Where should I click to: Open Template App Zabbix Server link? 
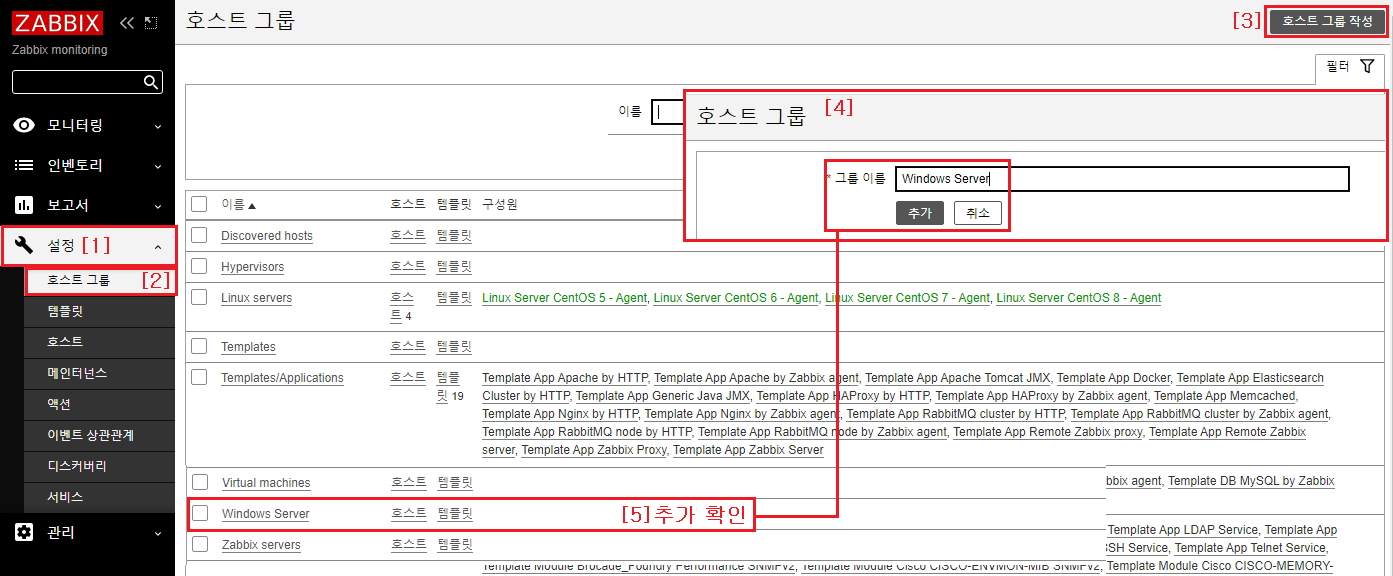tap(748, 450)
